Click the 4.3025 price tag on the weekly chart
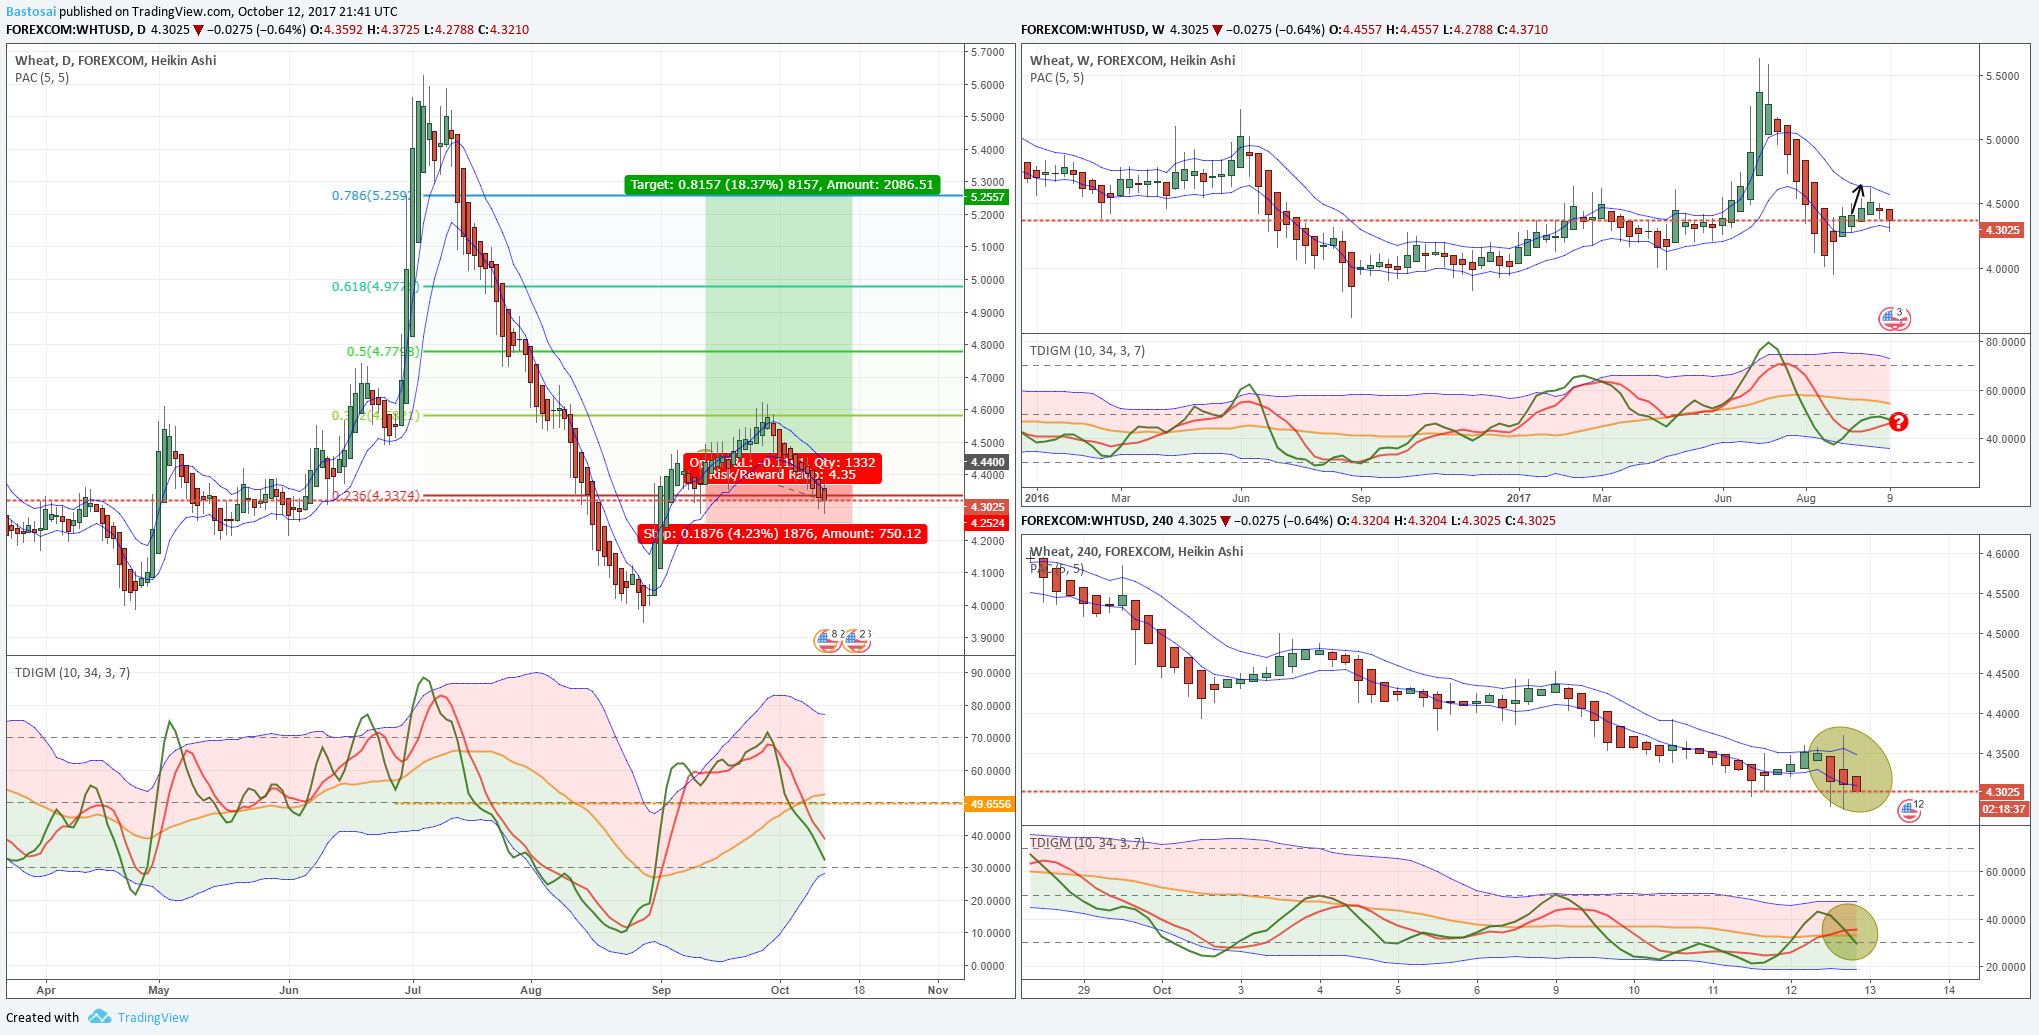 2002,230
